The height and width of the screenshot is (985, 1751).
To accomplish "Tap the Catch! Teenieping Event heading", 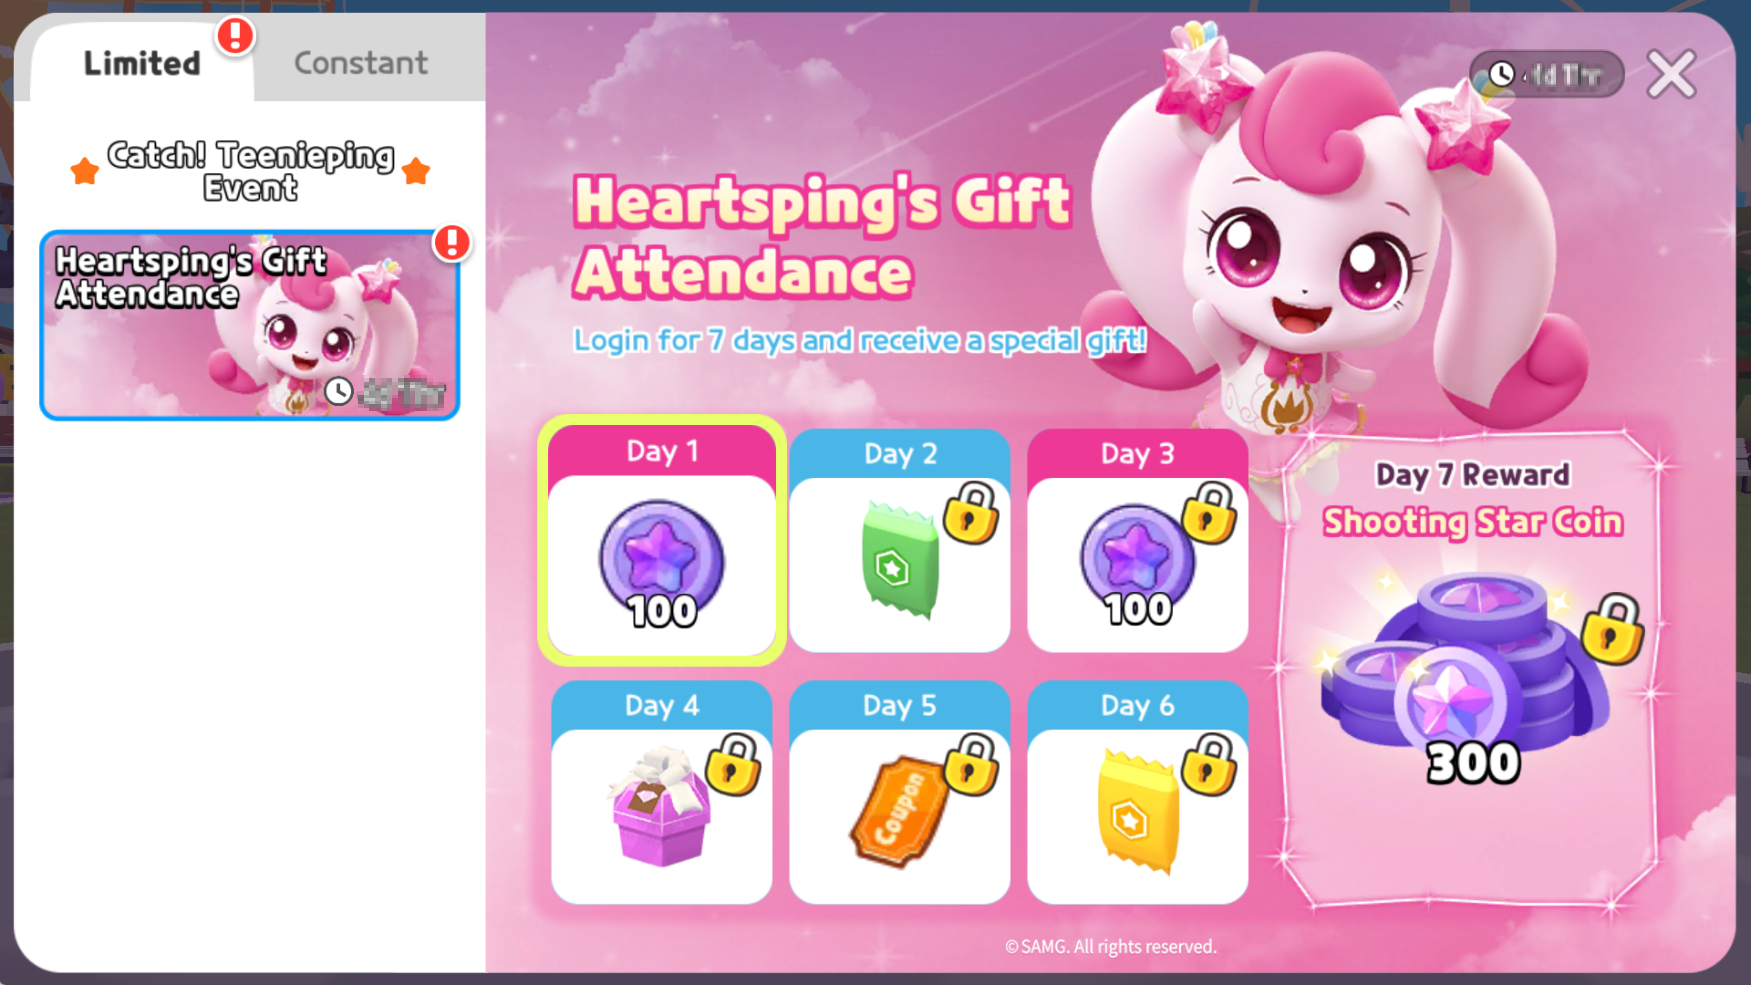I will tap(250, 170).
